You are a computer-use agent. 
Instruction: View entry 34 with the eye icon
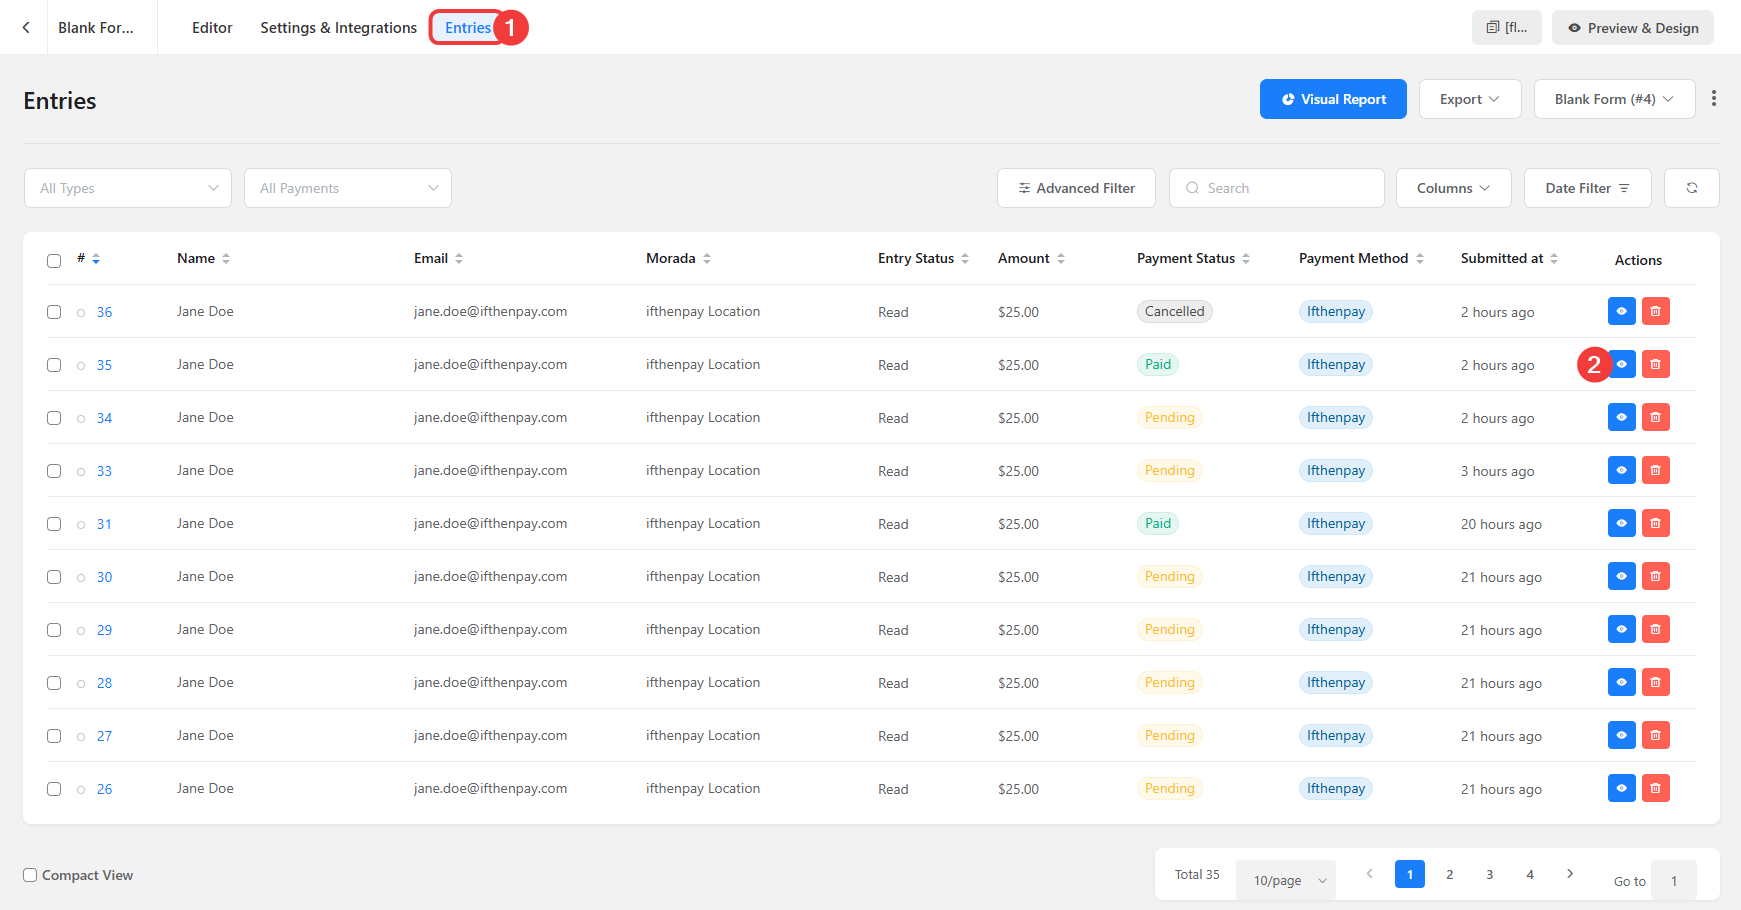click(1621, 417)
